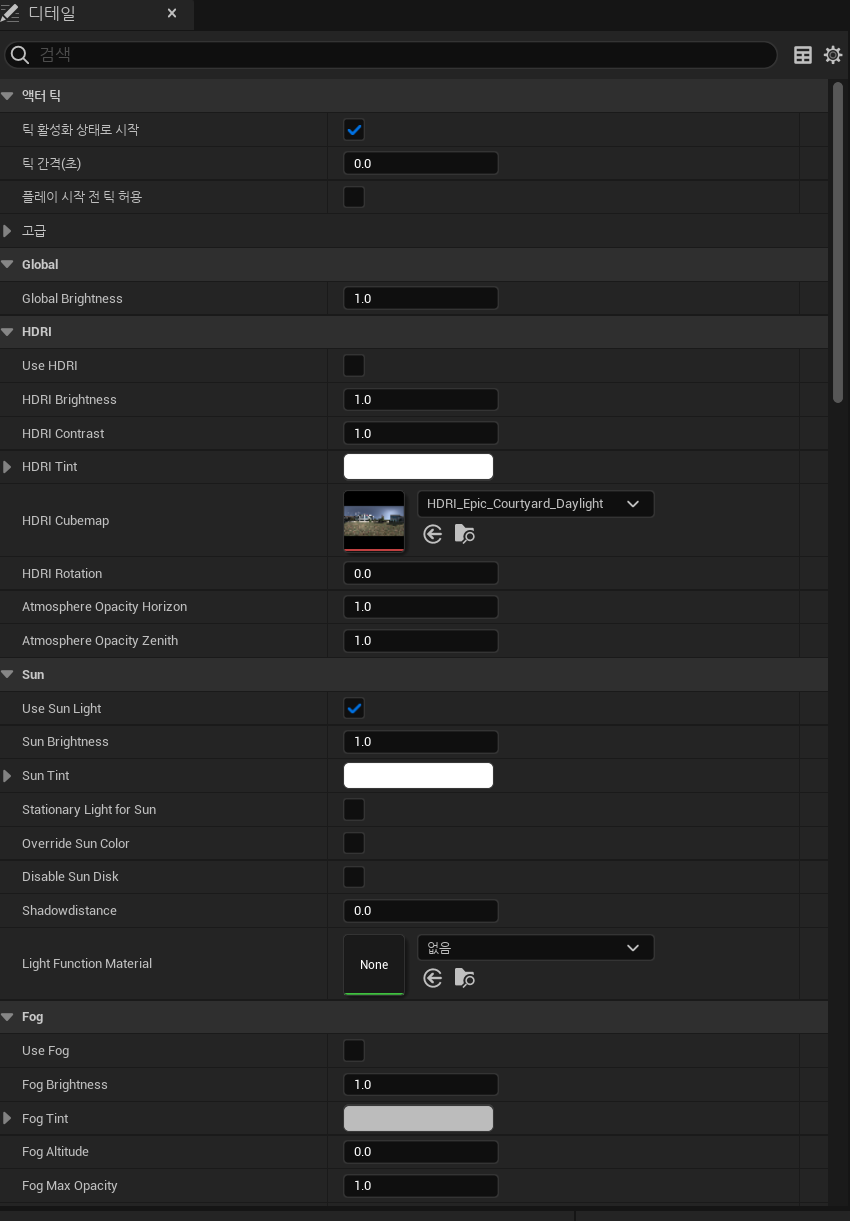Collapse the Sun section

coord(8,675)
